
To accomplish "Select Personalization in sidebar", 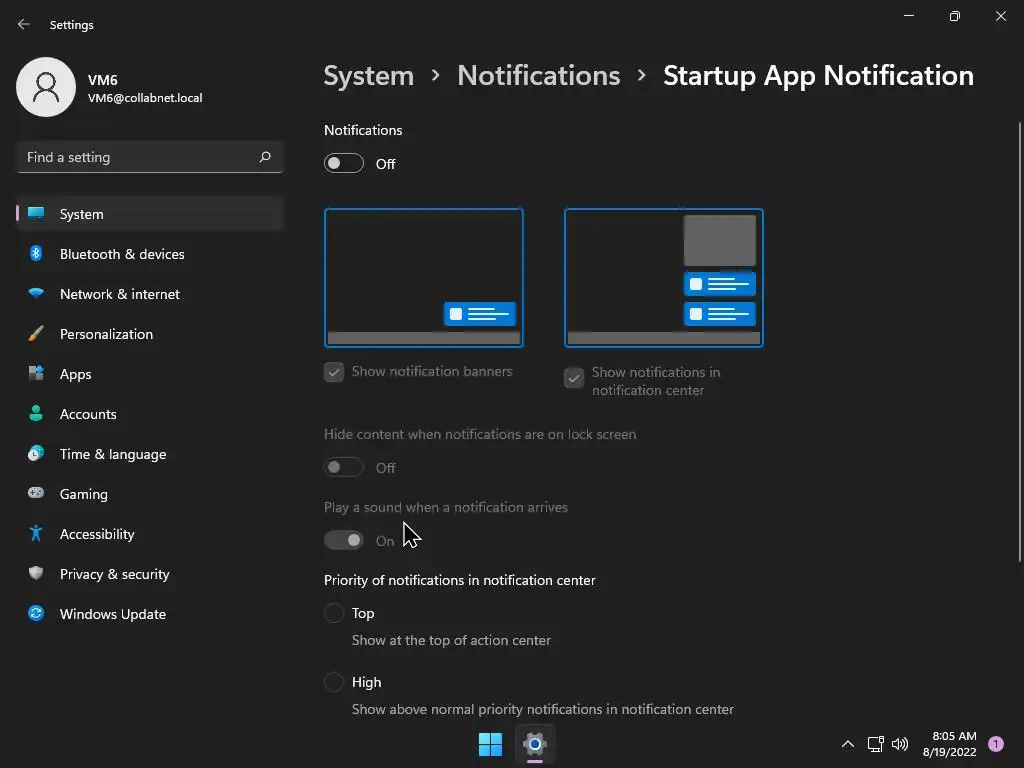I will [x=106, y=334].
